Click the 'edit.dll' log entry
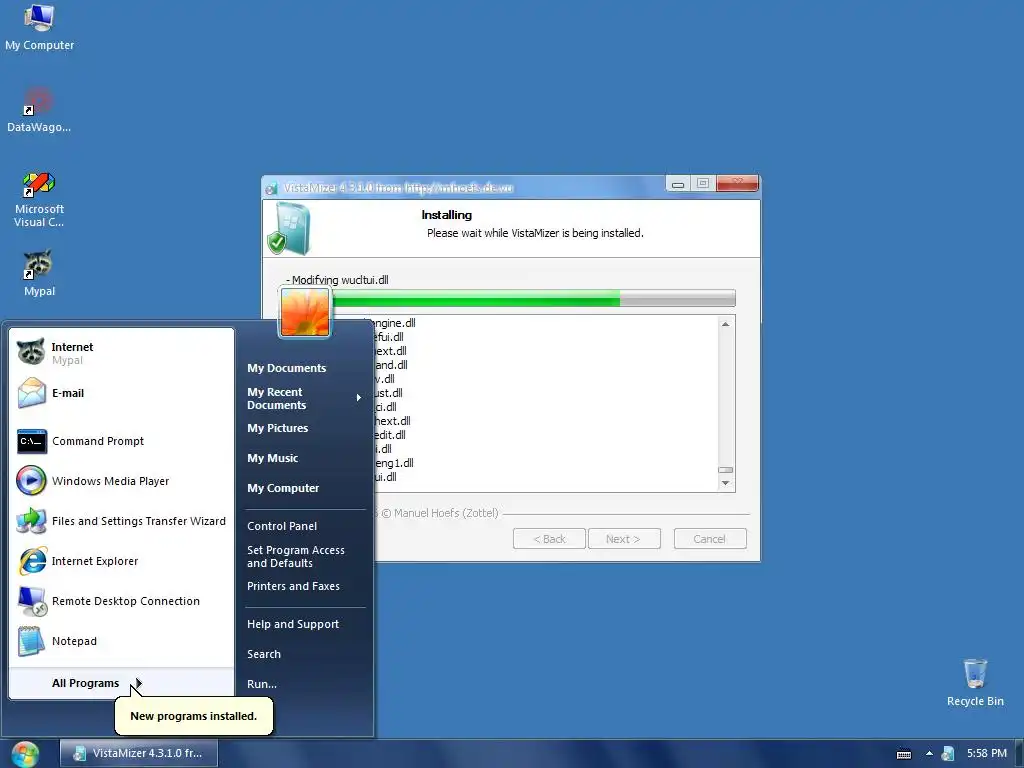Viewport: 1024px width, 768px height. click(x=389, y=435)
